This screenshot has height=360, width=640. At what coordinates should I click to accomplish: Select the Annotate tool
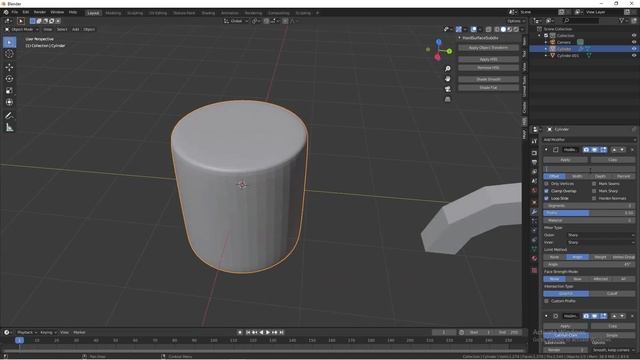click(x=9, y=116)
